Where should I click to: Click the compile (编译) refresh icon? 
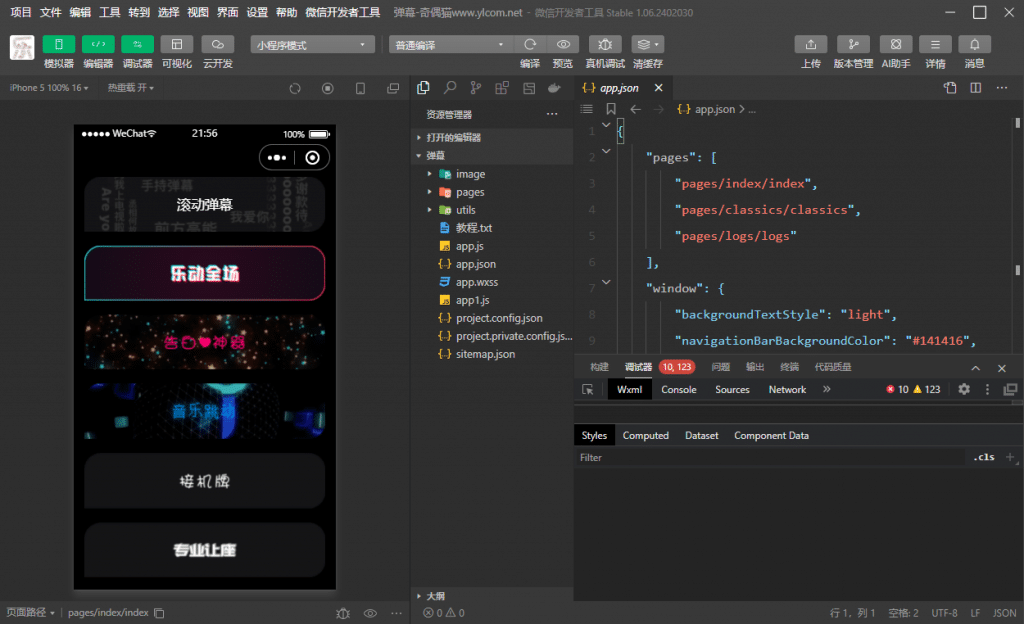[x=530, y=44]
